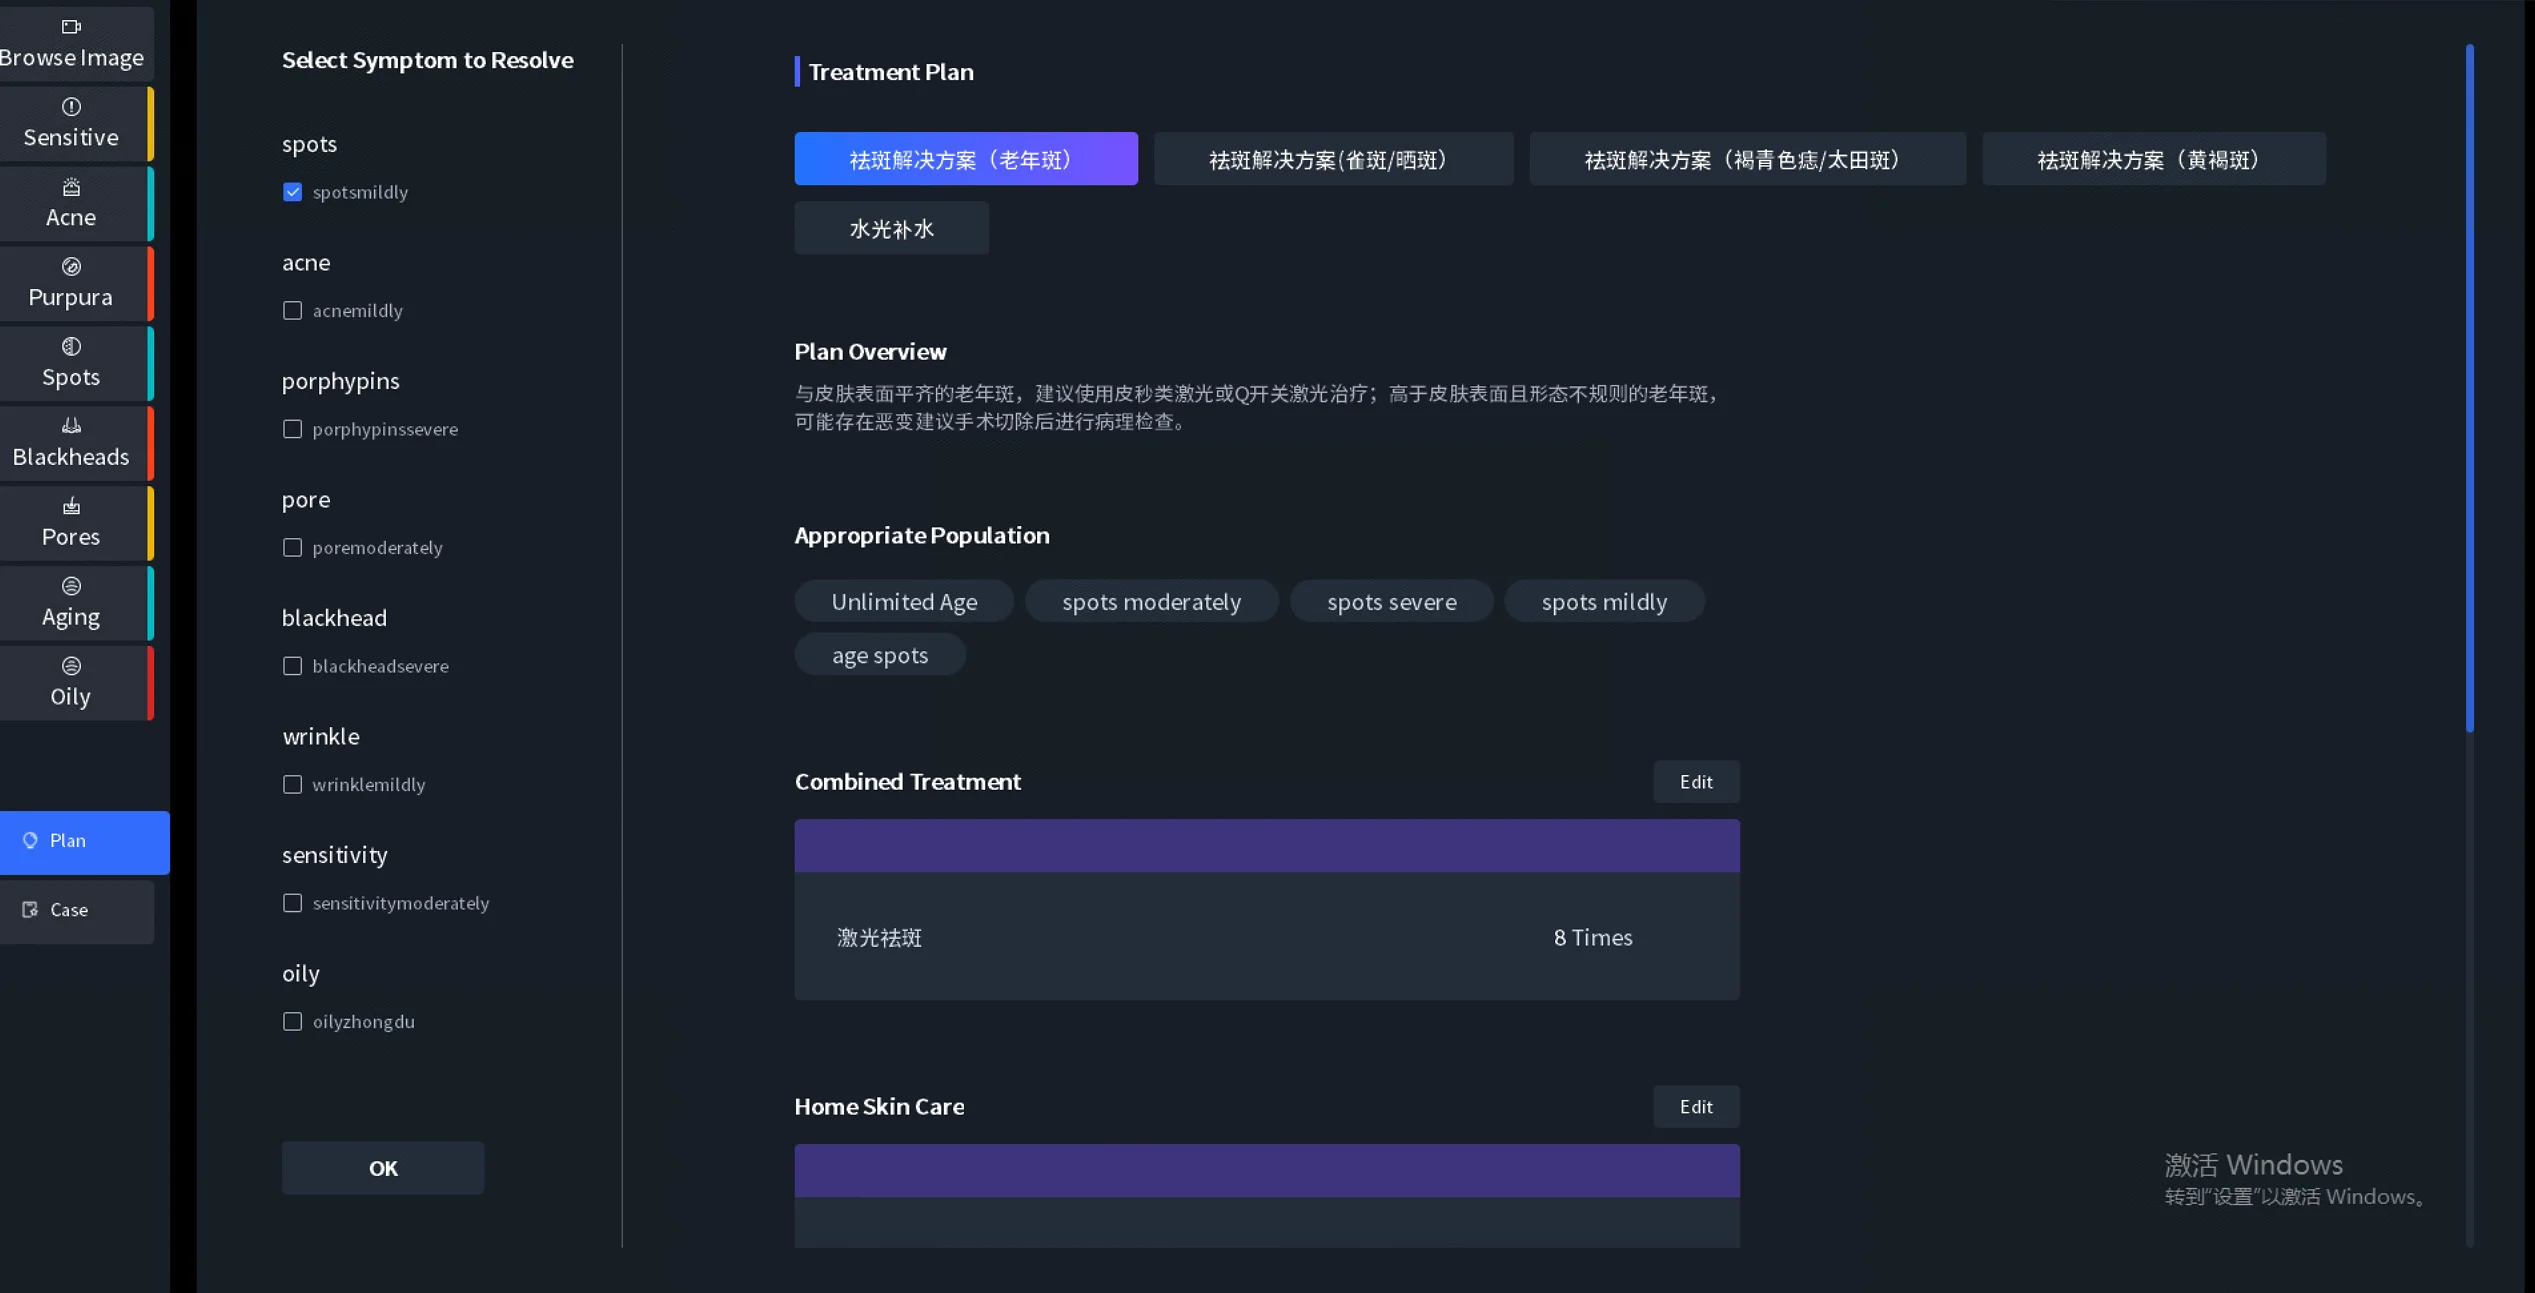2535x1293 pixels.
Task: Check the wrinklemildly symptom box
Action: click(292, 785)
